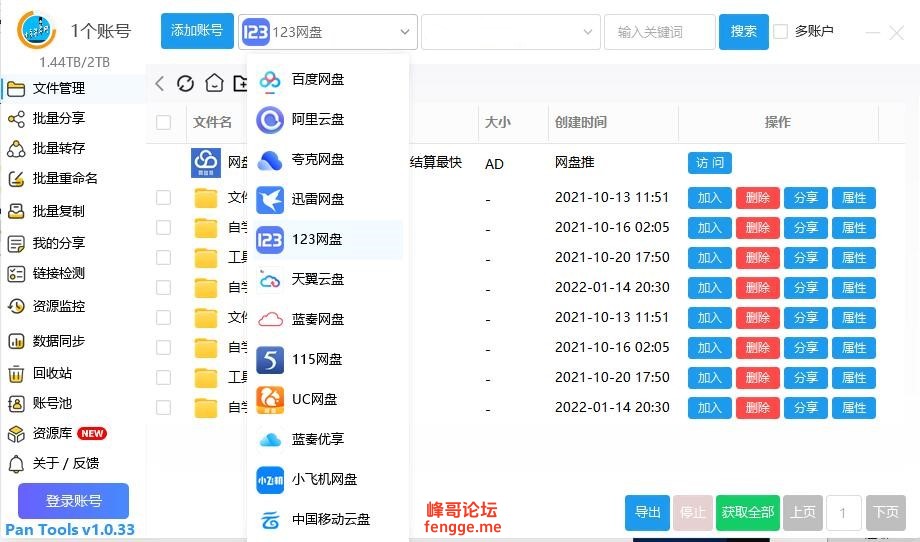920x542 pixels.
Task: Choose 蓝奏网盘 in dropdown
Action: click(327, 320)
